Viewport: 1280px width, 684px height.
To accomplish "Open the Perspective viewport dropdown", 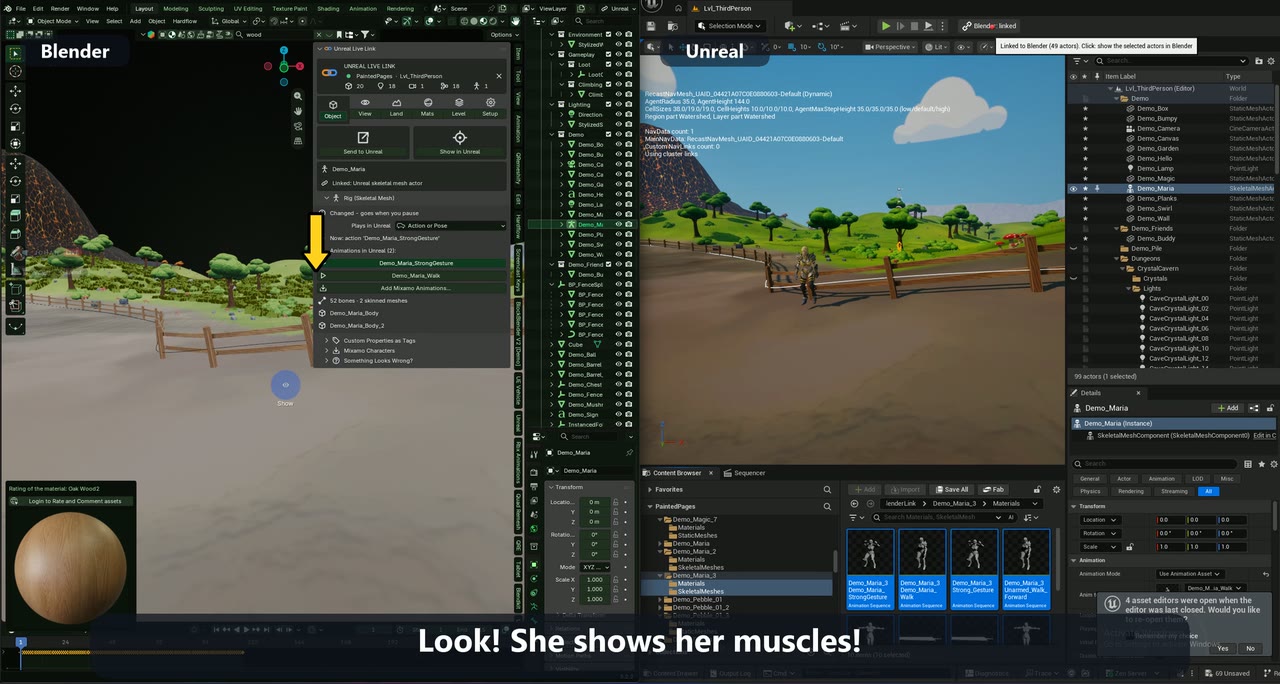I will 890,47.
